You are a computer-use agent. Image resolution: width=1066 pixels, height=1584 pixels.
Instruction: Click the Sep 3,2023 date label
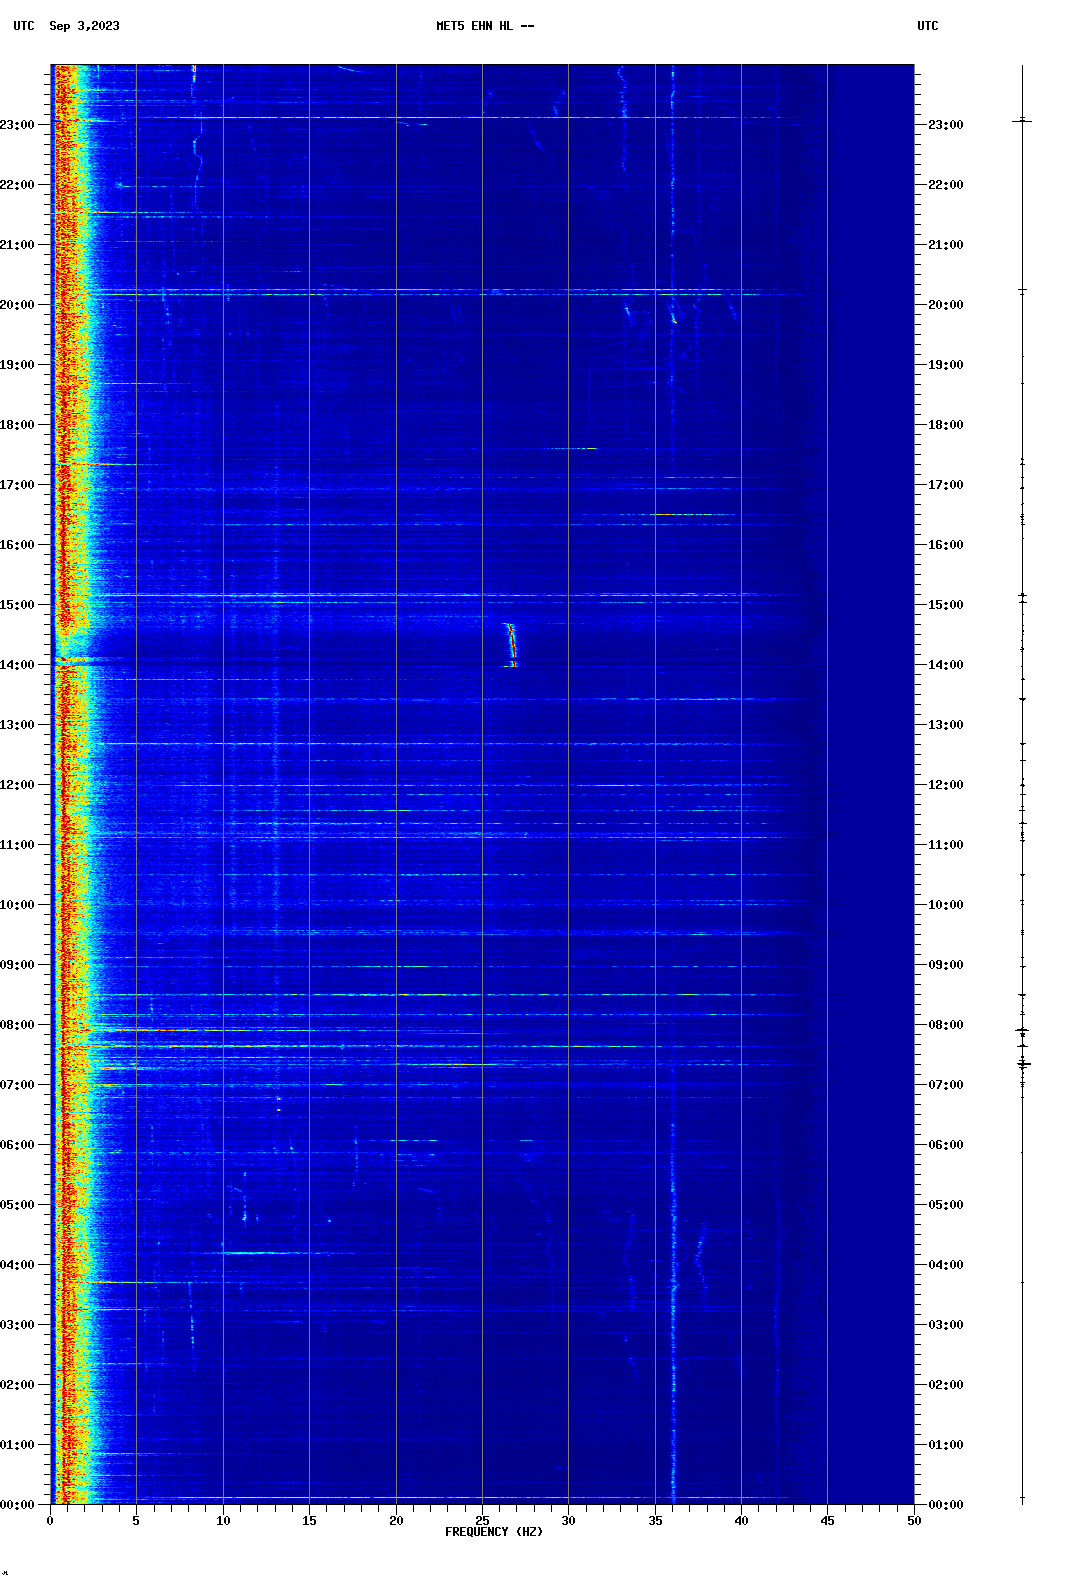[84, 26]
